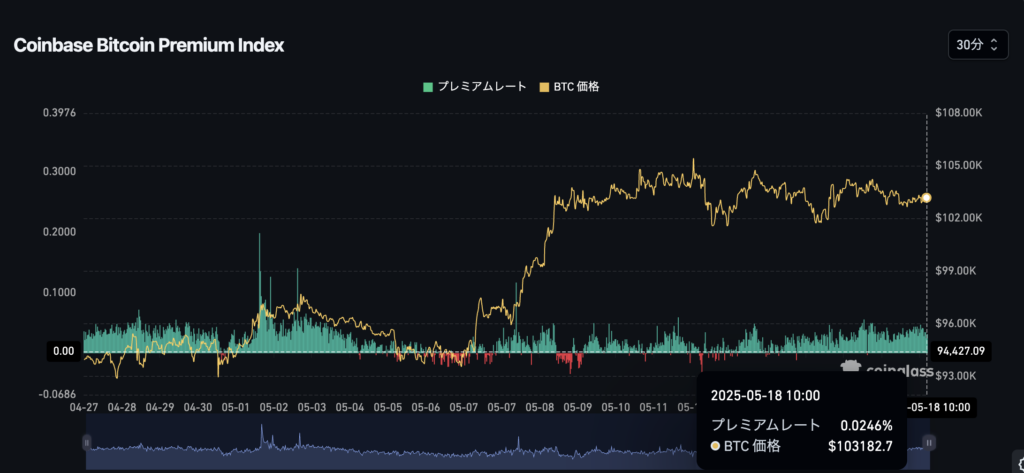This screenshot has height=473, width=1024.
Task: Click the 05-10 date axis label
Action: point(616,407)
